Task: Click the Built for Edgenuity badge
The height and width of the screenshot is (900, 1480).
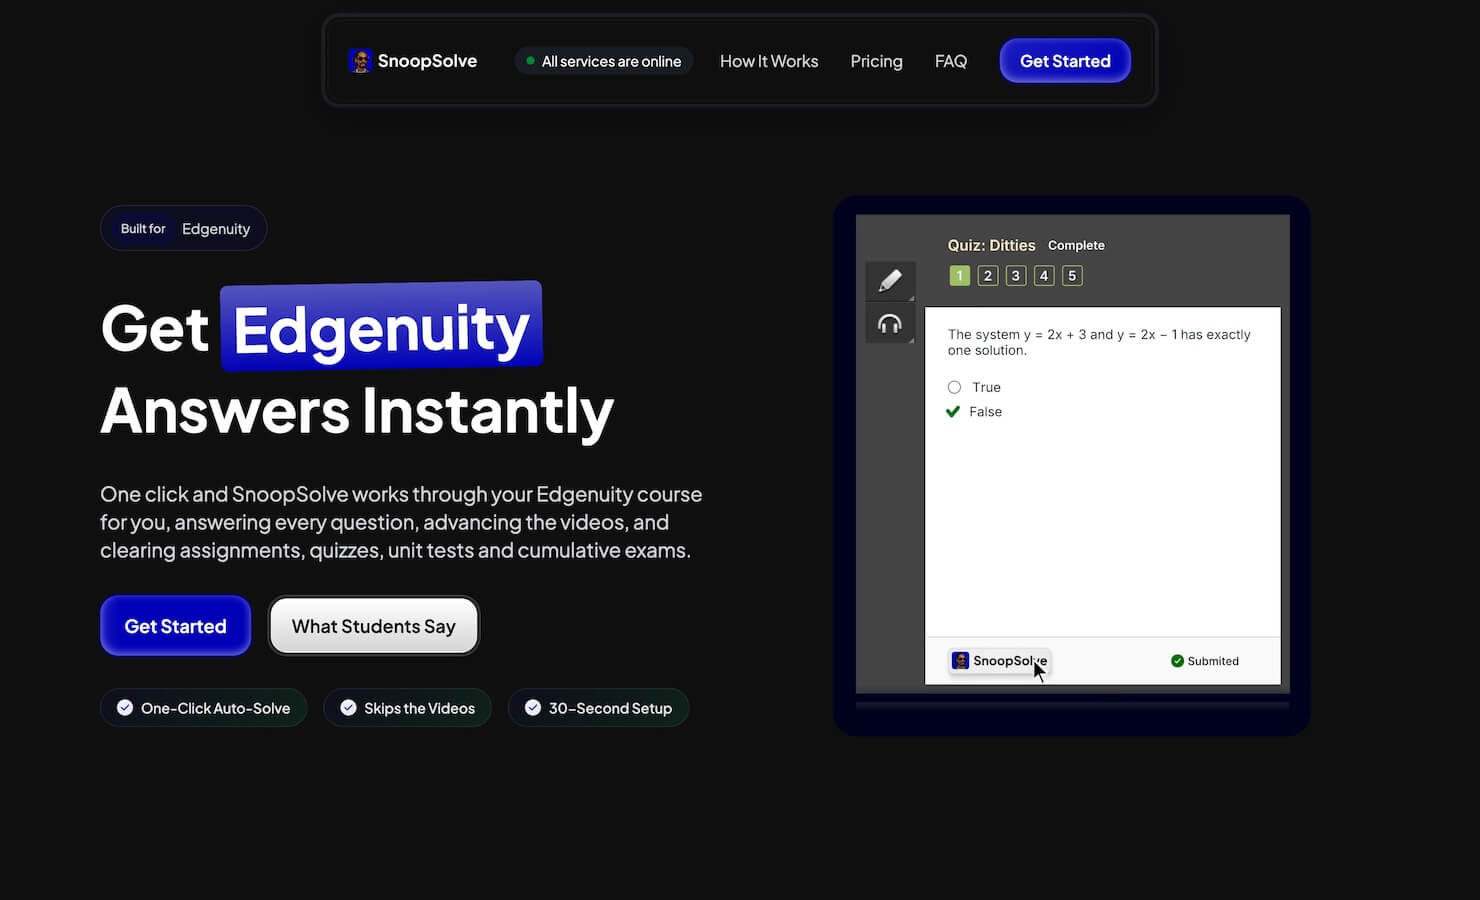Action: 184,228
